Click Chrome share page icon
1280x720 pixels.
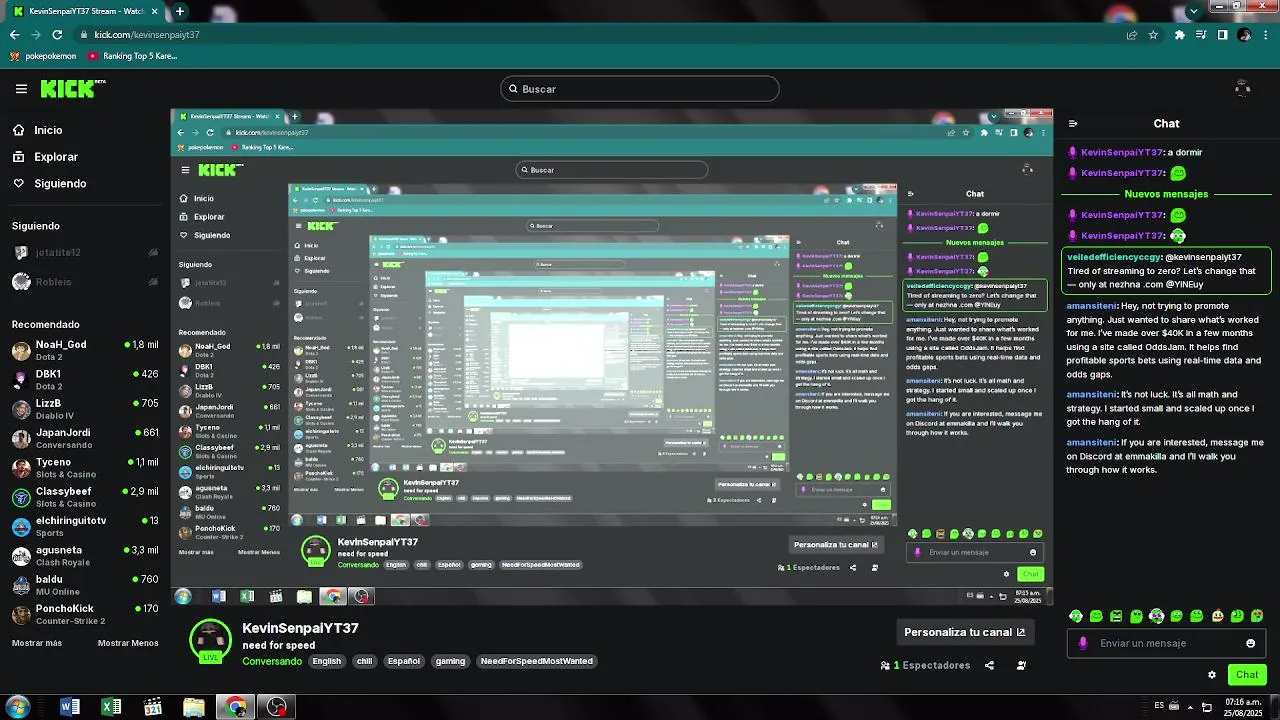click(1131, 34)
